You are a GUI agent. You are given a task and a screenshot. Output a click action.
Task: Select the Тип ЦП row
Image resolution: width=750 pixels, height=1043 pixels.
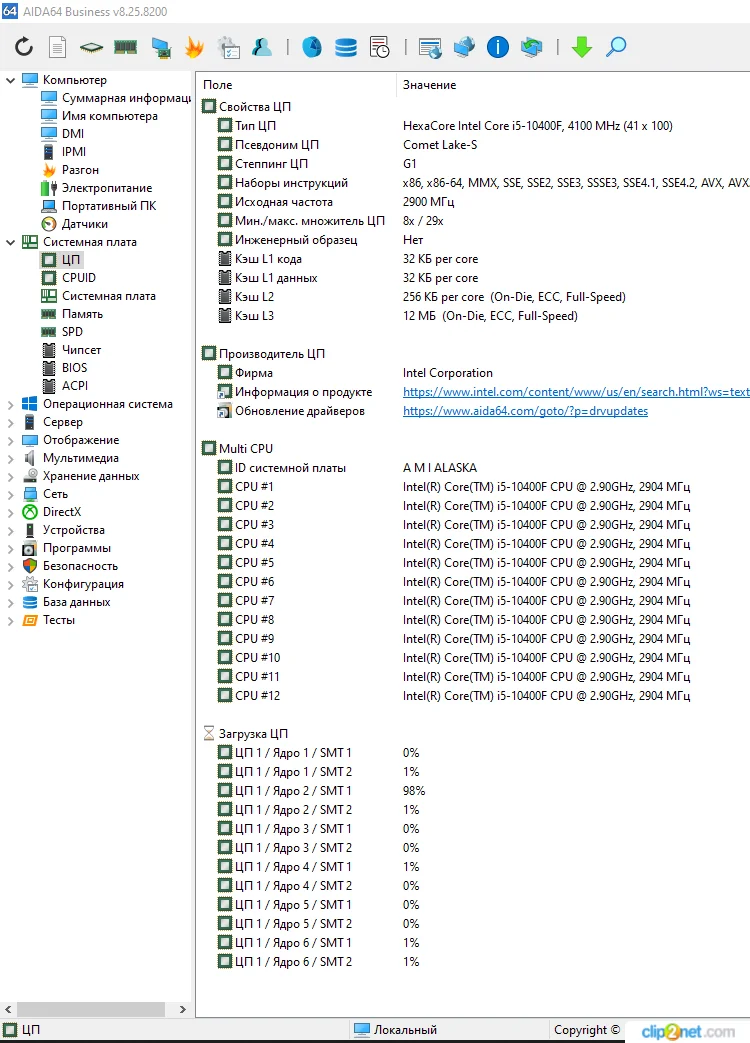tap(472, 126)
